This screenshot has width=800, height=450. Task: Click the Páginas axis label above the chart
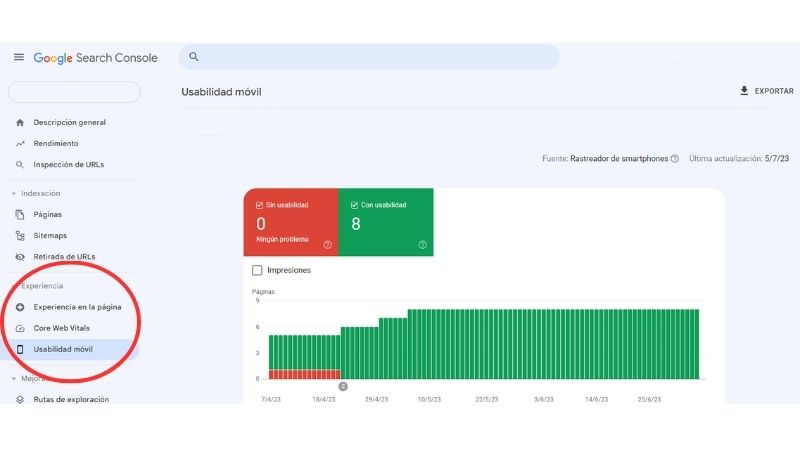click(x=263, y=292)
